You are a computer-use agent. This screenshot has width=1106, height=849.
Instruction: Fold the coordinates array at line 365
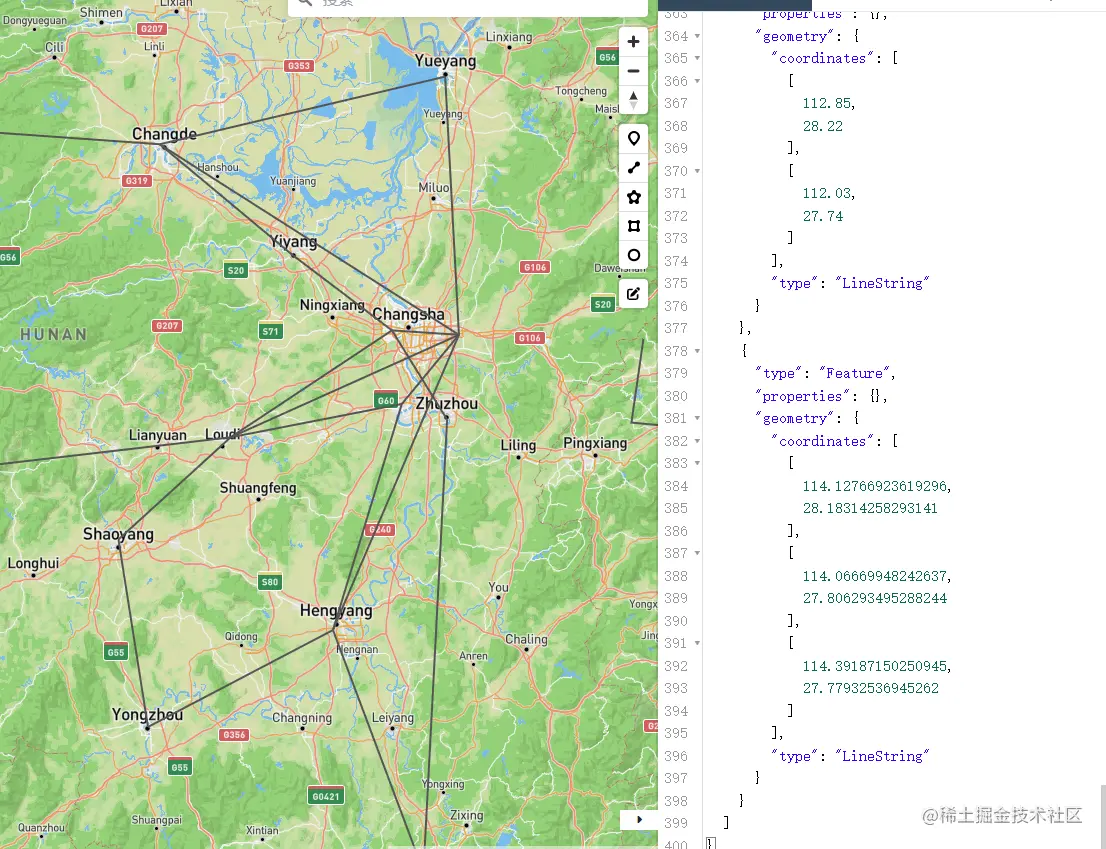click(697, 58)
